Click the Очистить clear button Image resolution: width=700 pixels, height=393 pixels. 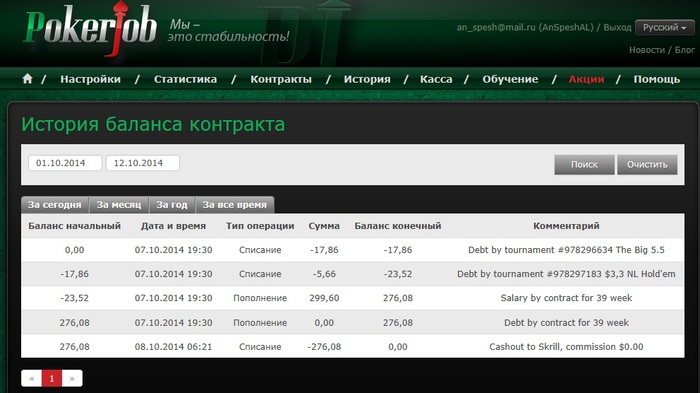(x=647, y=165)
